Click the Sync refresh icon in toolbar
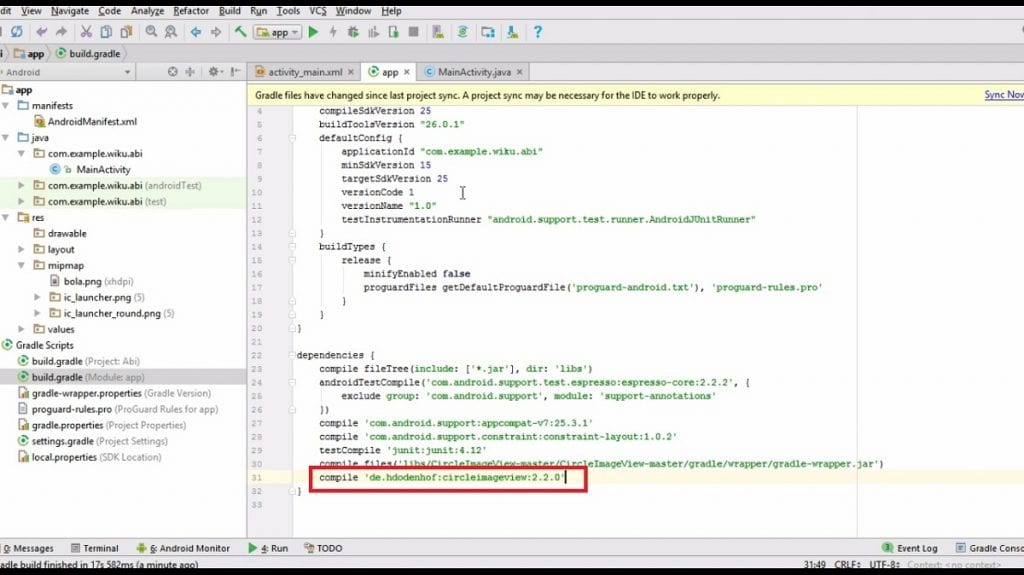 (x=17, y=32)
